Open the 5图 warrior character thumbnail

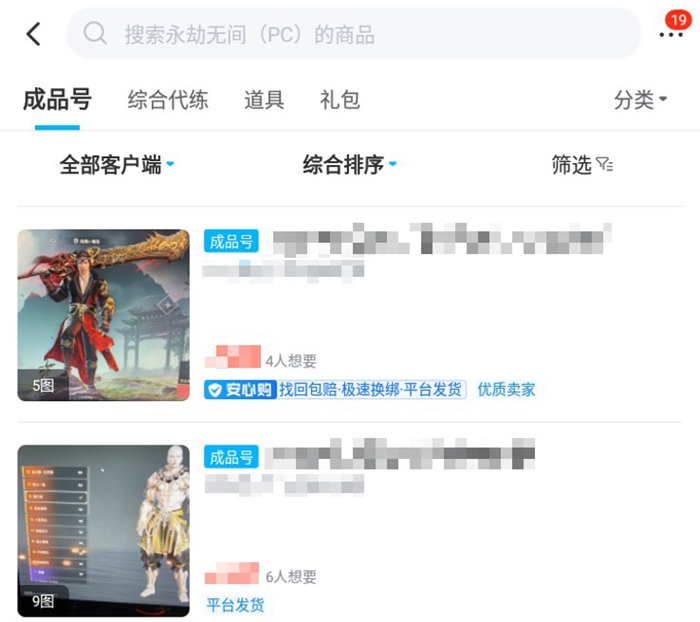(104, 315)
